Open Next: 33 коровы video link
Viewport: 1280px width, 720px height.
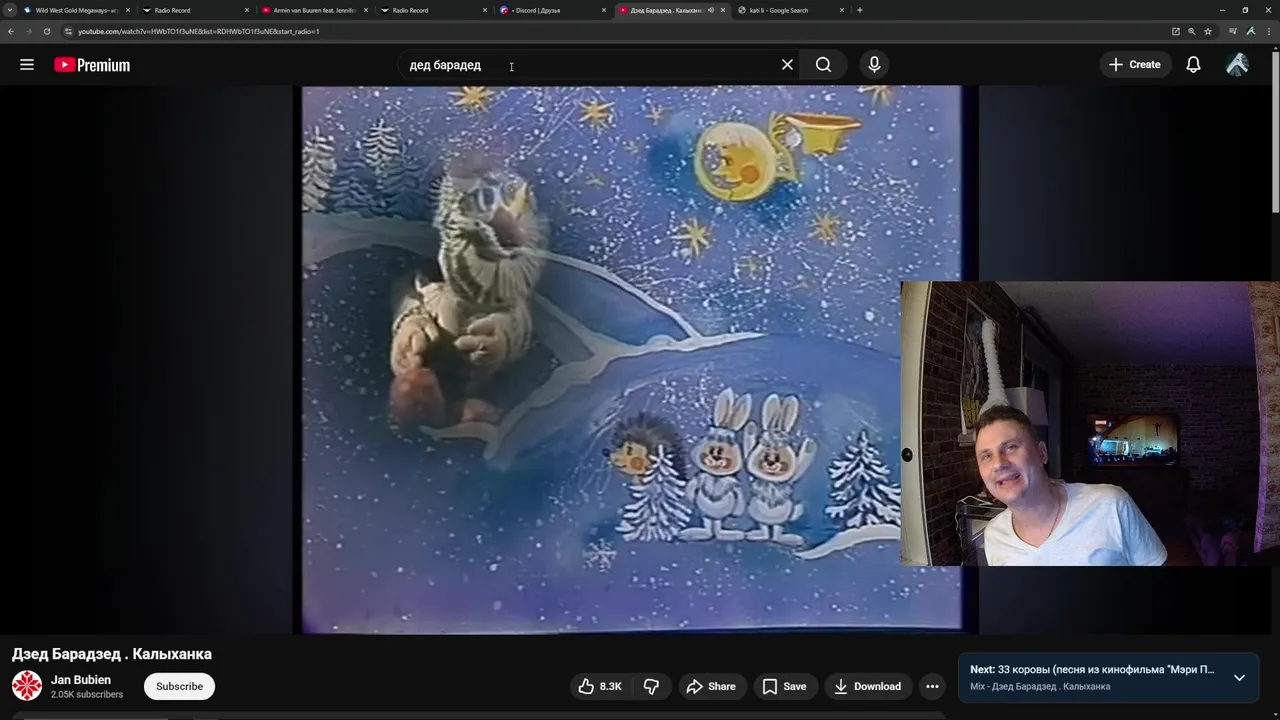tap(1092, 670)
